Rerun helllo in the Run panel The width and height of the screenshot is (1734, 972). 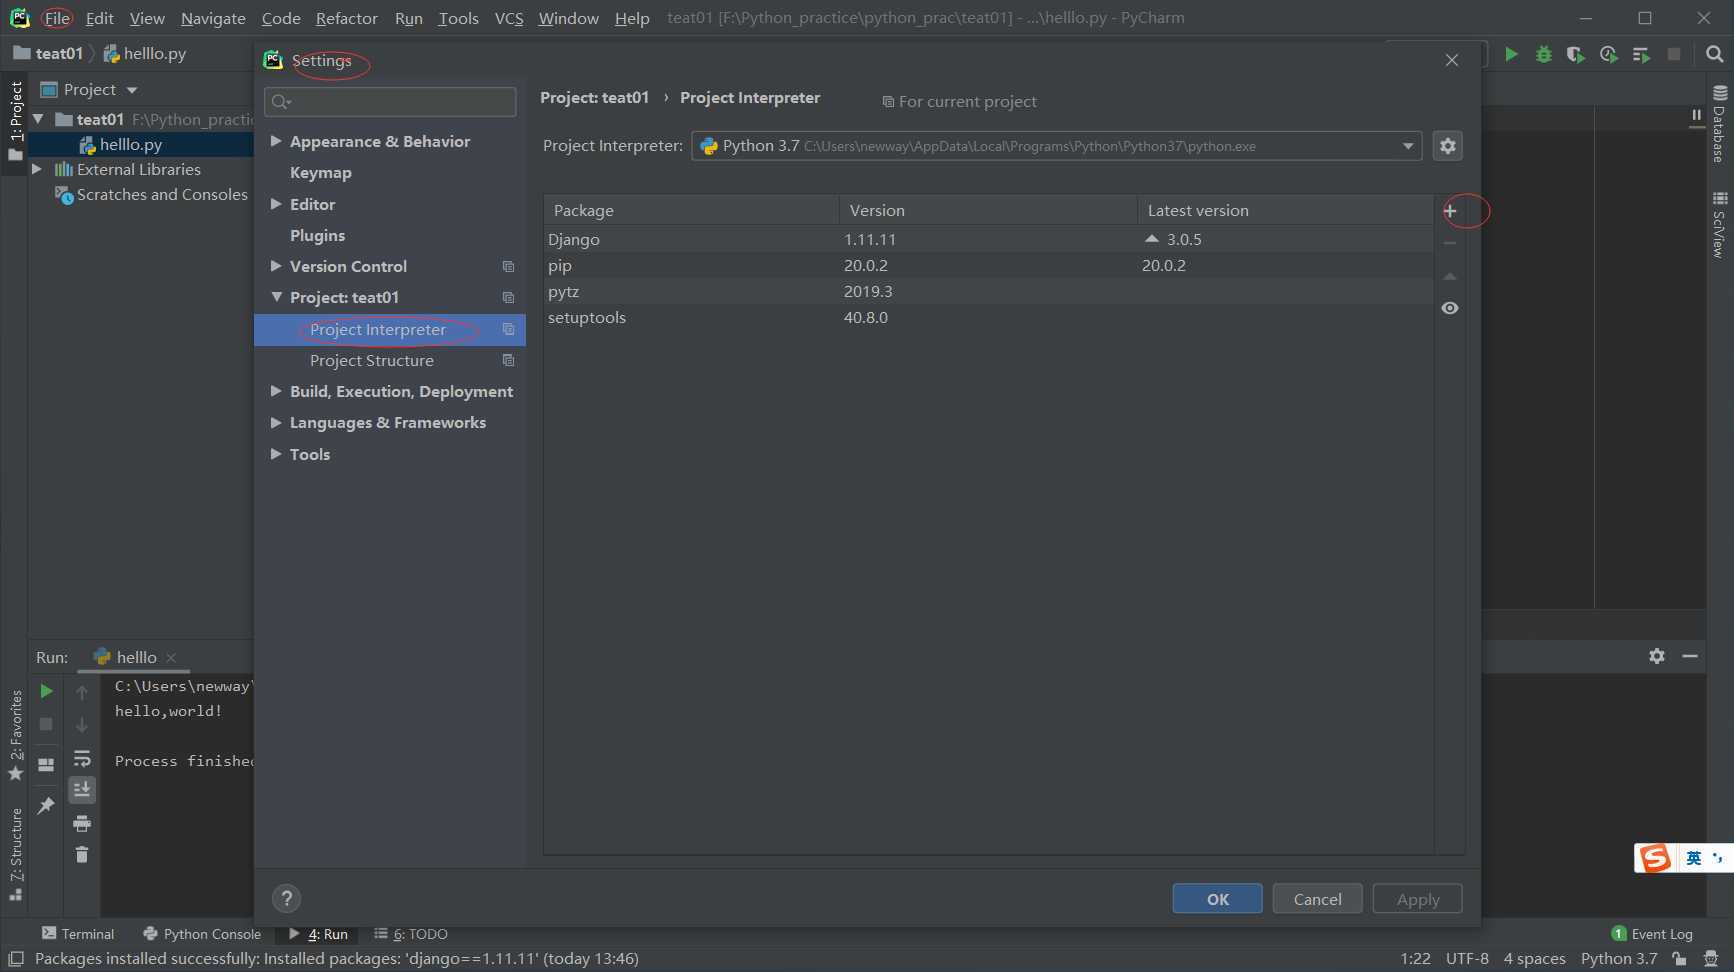point(46,691)
